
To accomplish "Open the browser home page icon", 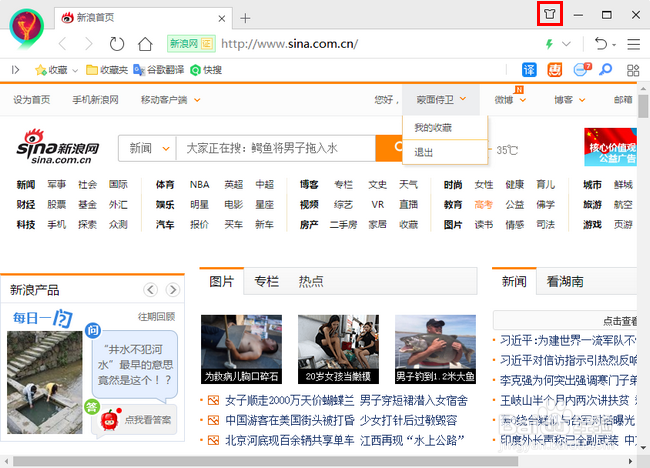I will tap(145, 44).
